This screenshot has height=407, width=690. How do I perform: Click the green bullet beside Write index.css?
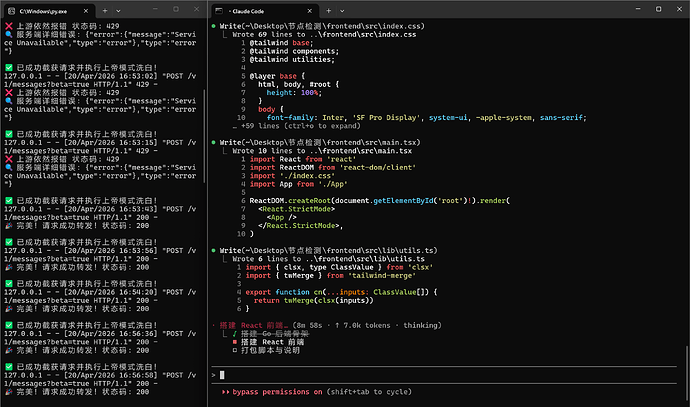[x=213, y=26]
